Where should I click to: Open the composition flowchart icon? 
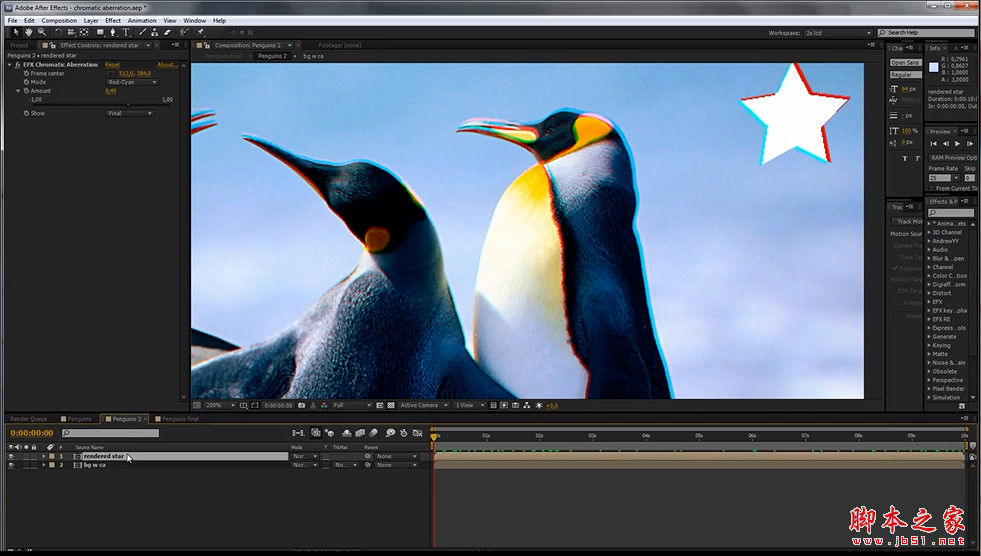click(527, 405)
